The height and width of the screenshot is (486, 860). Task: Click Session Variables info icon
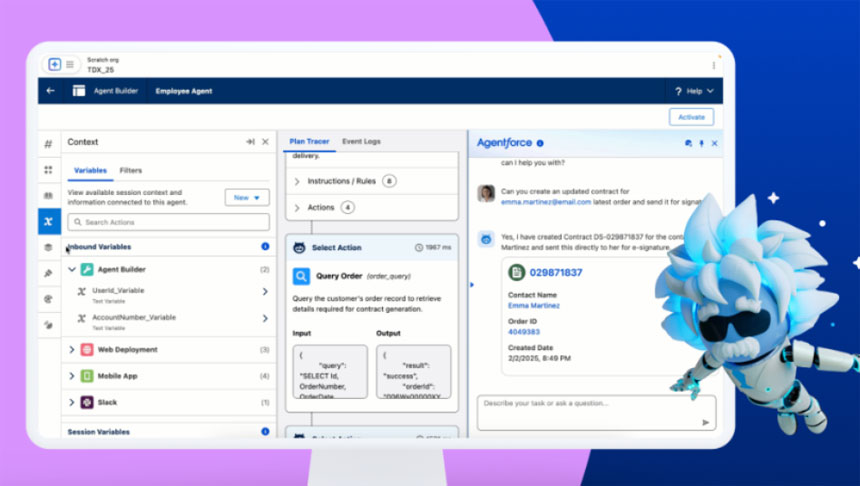pyautogui.click(x=265, y=431)
